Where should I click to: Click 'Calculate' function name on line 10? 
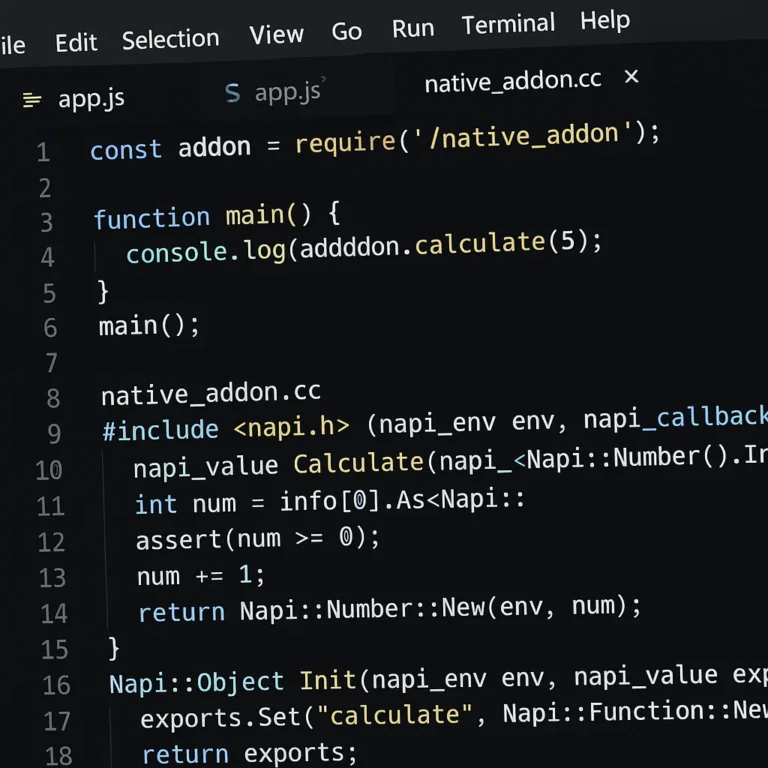pos(359,462)
